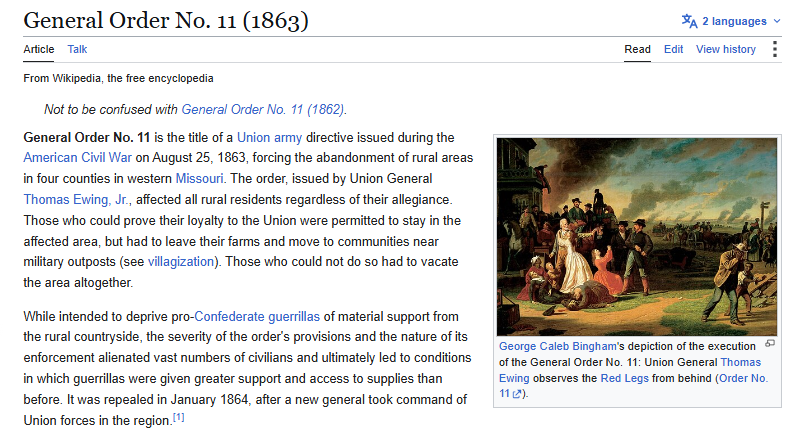This screenshot has height=439, width=792.
Task: Open the Bingham painting thumbnail
Action: pyautogui.click(x=636, y=236)
